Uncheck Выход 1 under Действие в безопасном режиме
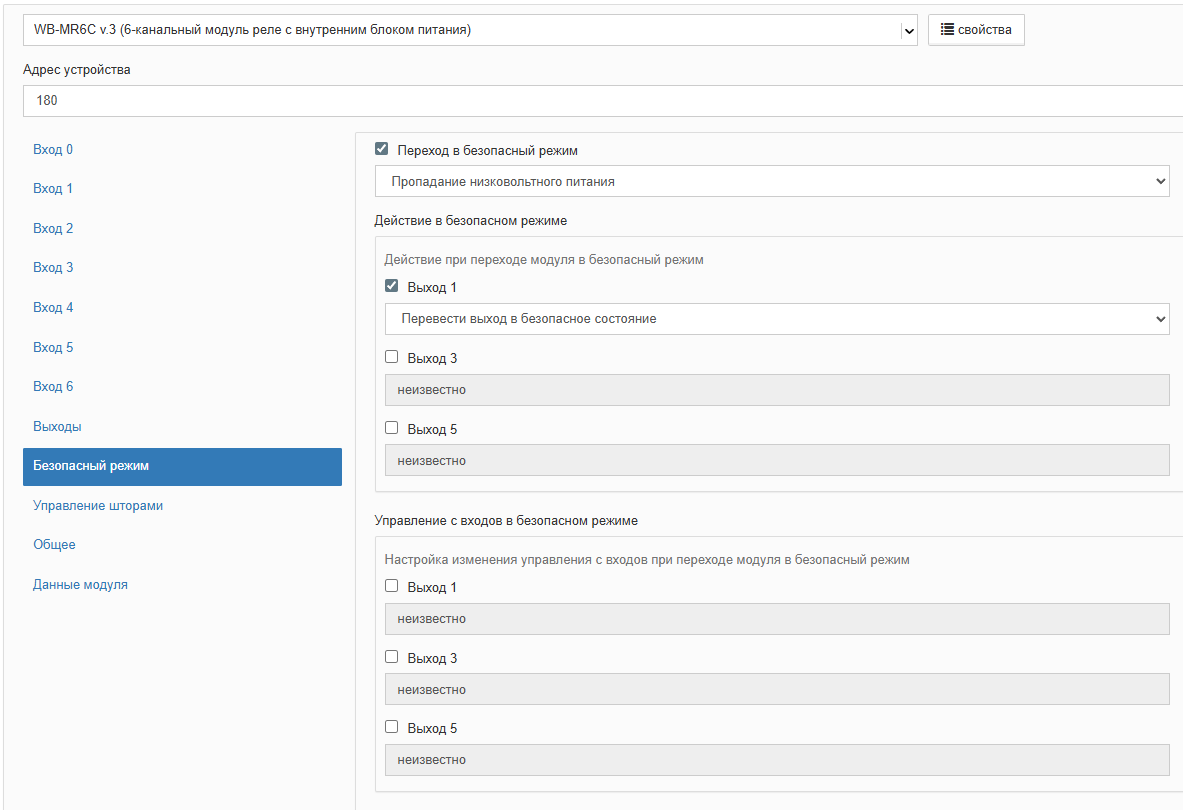This screenshot has width=1183, height=810. (392, 286)
